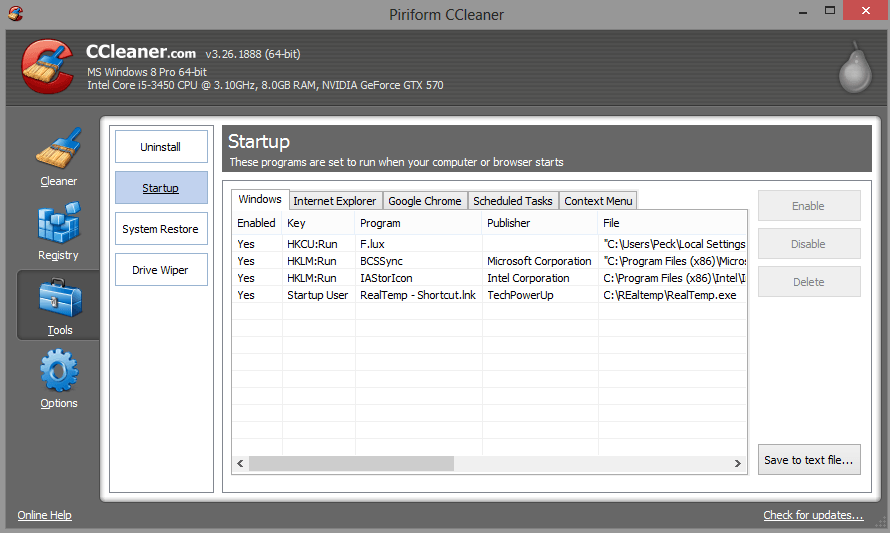Open the System Restore tool
Viewport: 890px width, 533px height.
click(161, 229)
